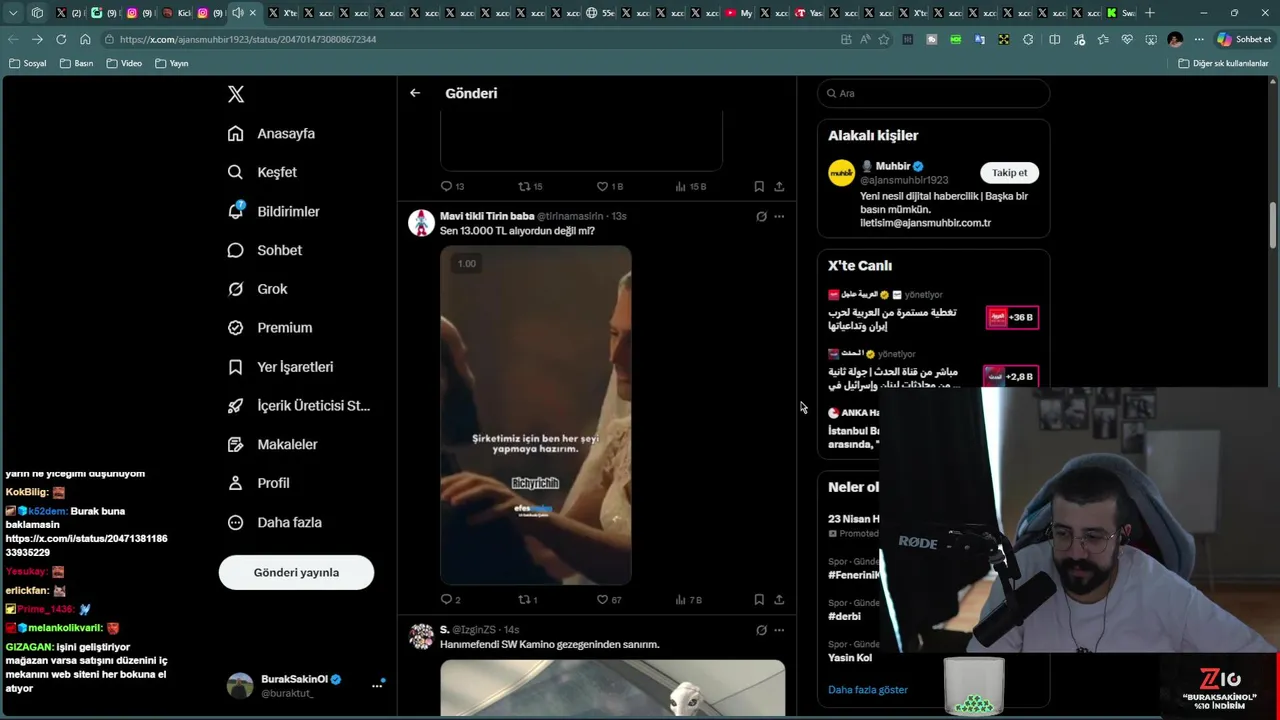Mute the tab playing audio

[x=238, y=13]
